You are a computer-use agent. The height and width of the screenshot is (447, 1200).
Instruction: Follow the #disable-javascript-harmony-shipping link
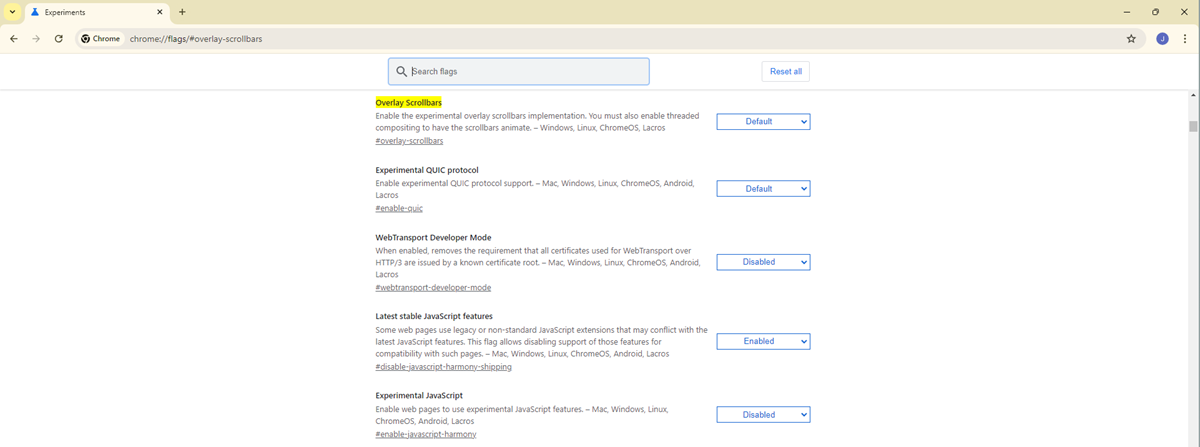[443, 367]
